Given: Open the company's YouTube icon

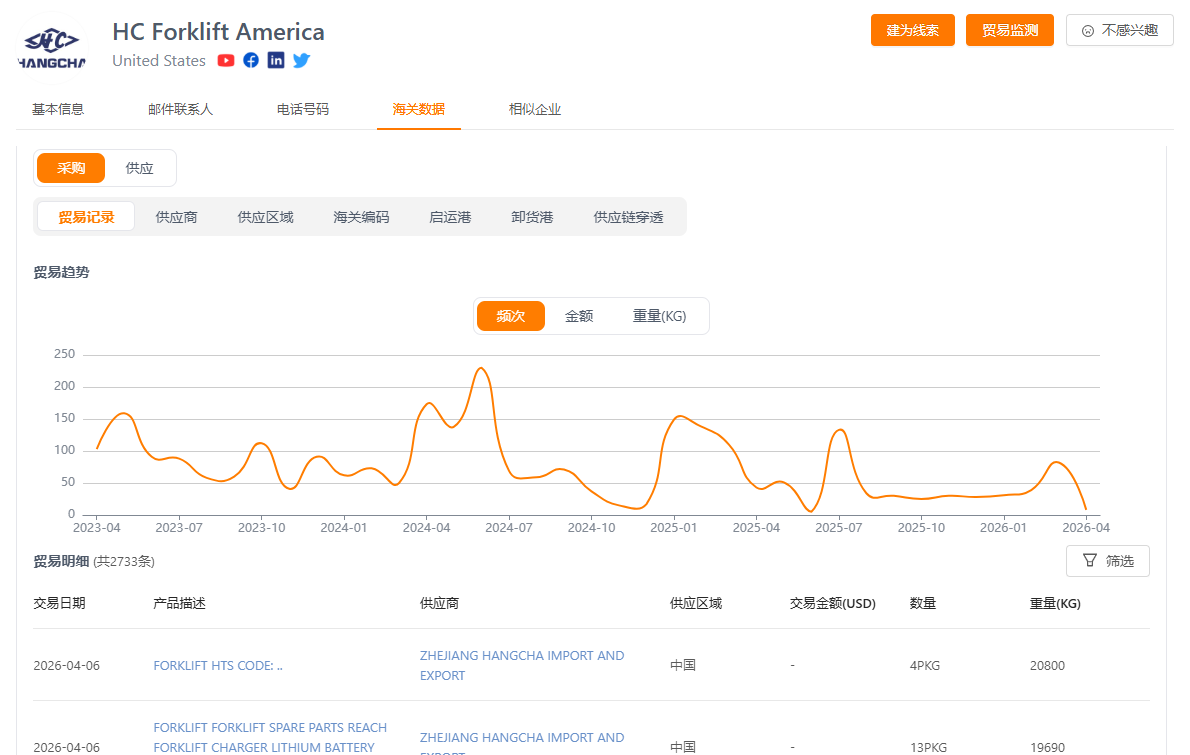Looking at the screenshot, I should click(225, 61).
